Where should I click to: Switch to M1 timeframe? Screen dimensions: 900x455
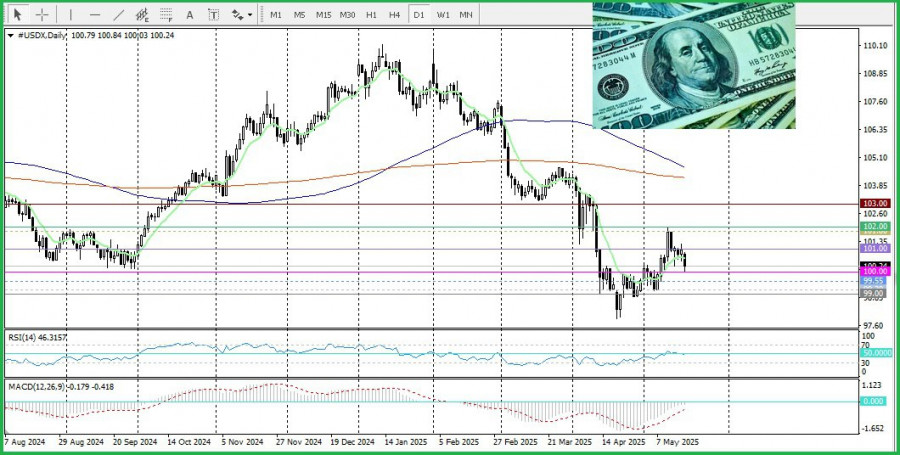(276, 15)
